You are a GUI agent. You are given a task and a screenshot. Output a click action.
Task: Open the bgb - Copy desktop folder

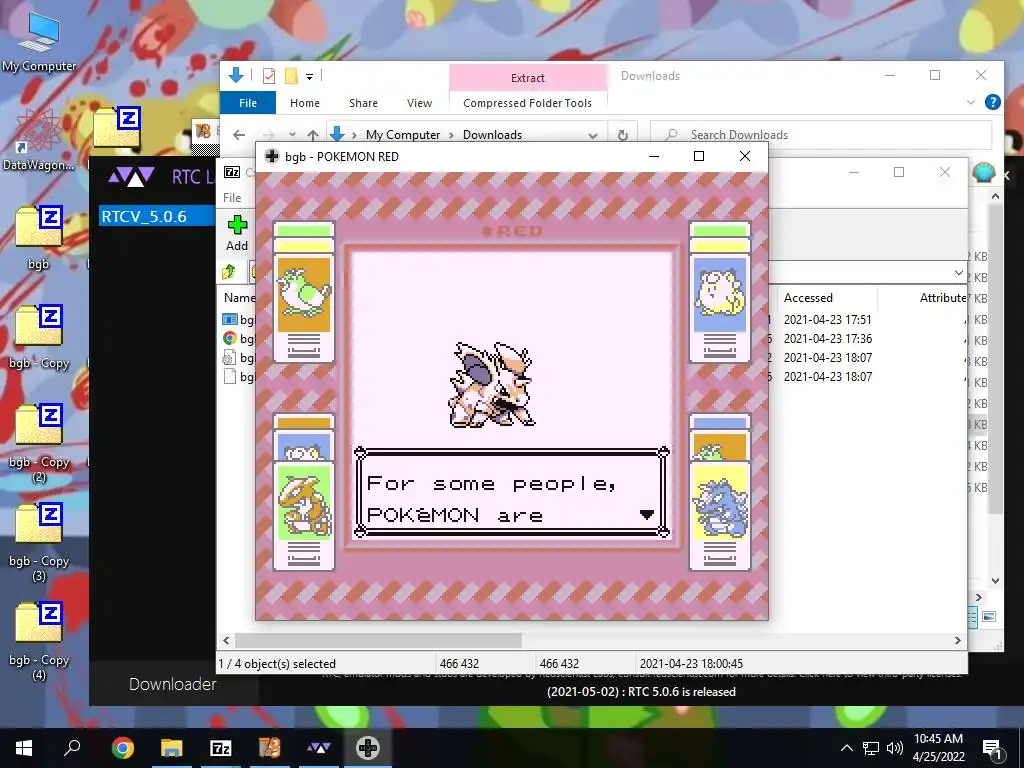[x=39, y=336]
